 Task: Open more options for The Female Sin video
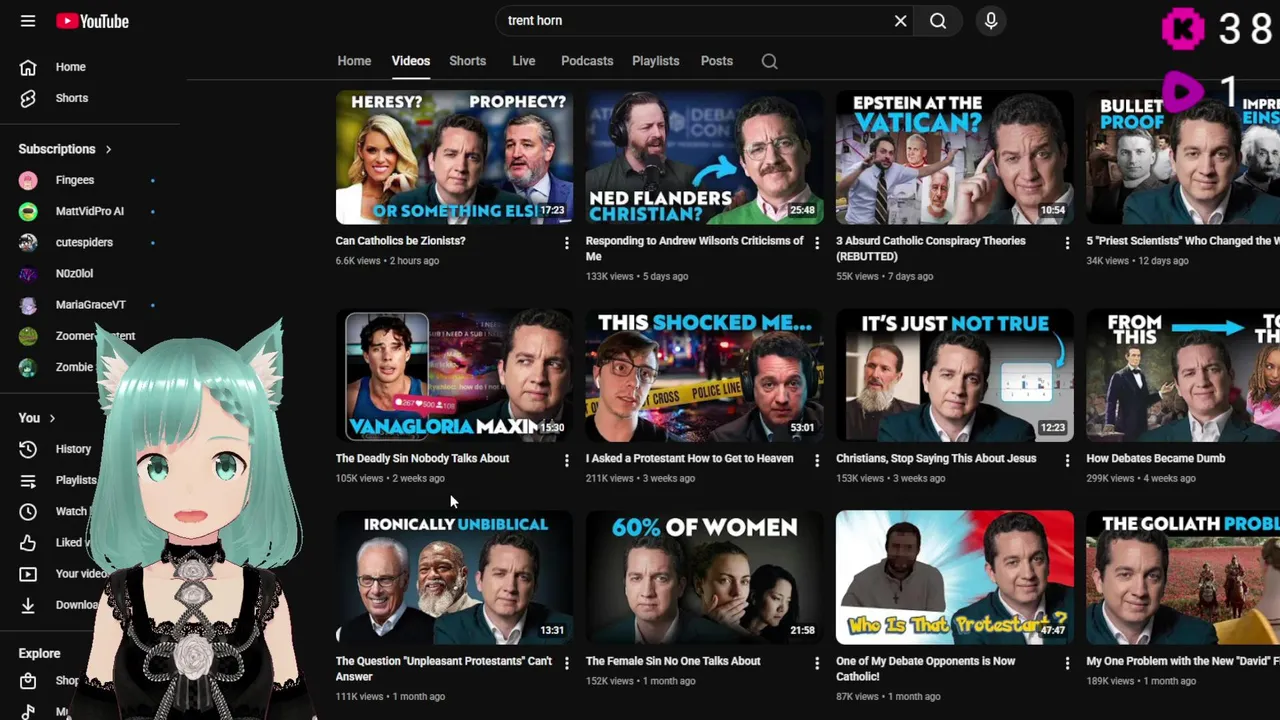[816, 663]
